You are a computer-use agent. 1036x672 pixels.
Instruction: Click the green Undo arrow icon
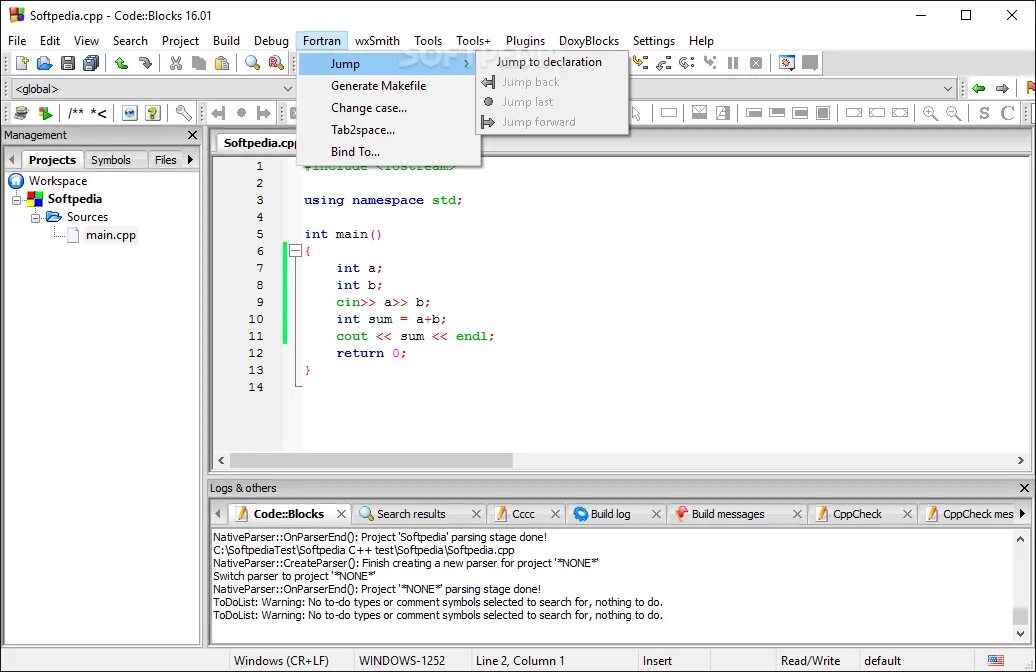tap(121, 63)
